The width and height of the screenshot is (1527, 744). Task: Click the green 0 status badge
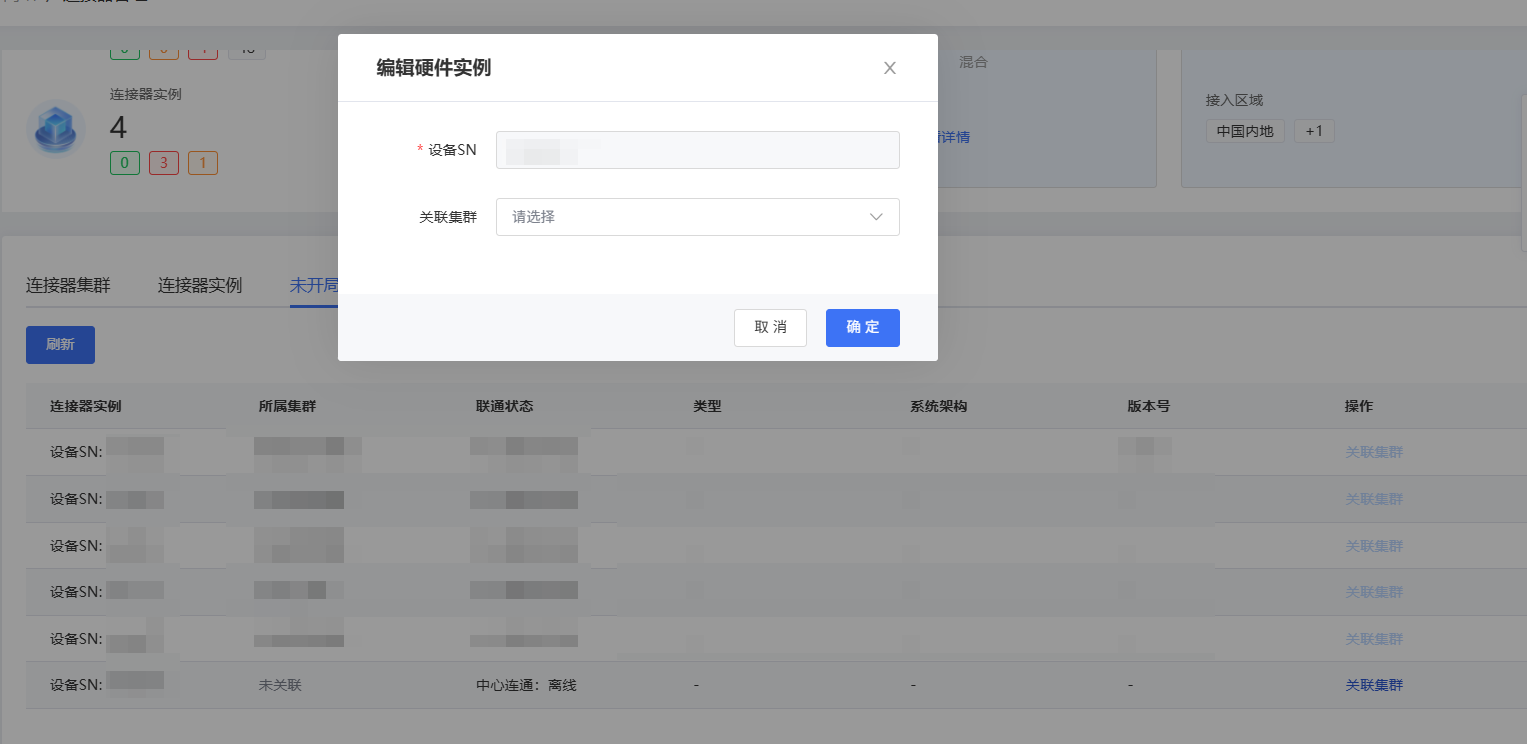click(x=125, y=163)
